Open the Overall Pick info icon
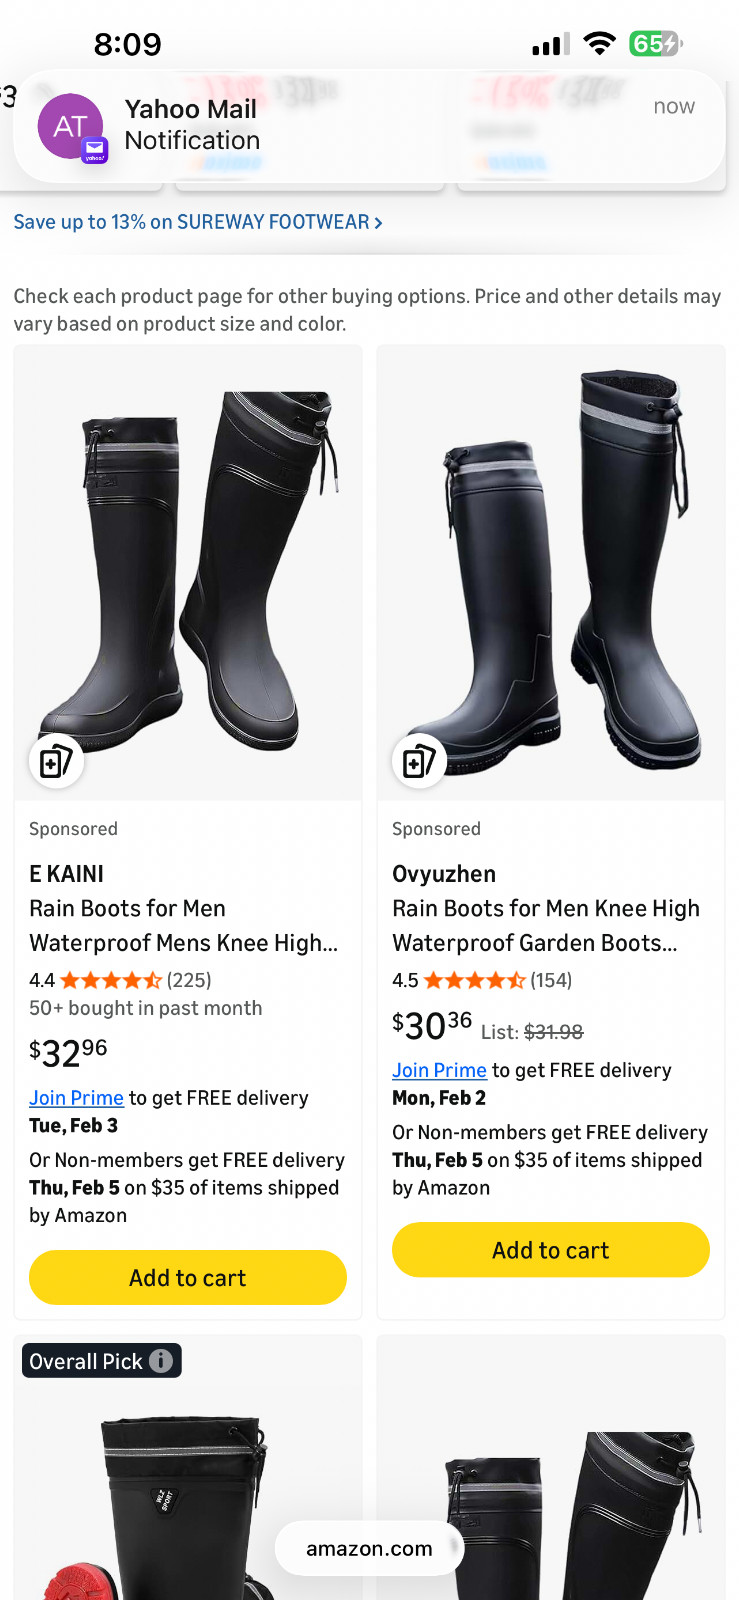 click(161, 1361)
